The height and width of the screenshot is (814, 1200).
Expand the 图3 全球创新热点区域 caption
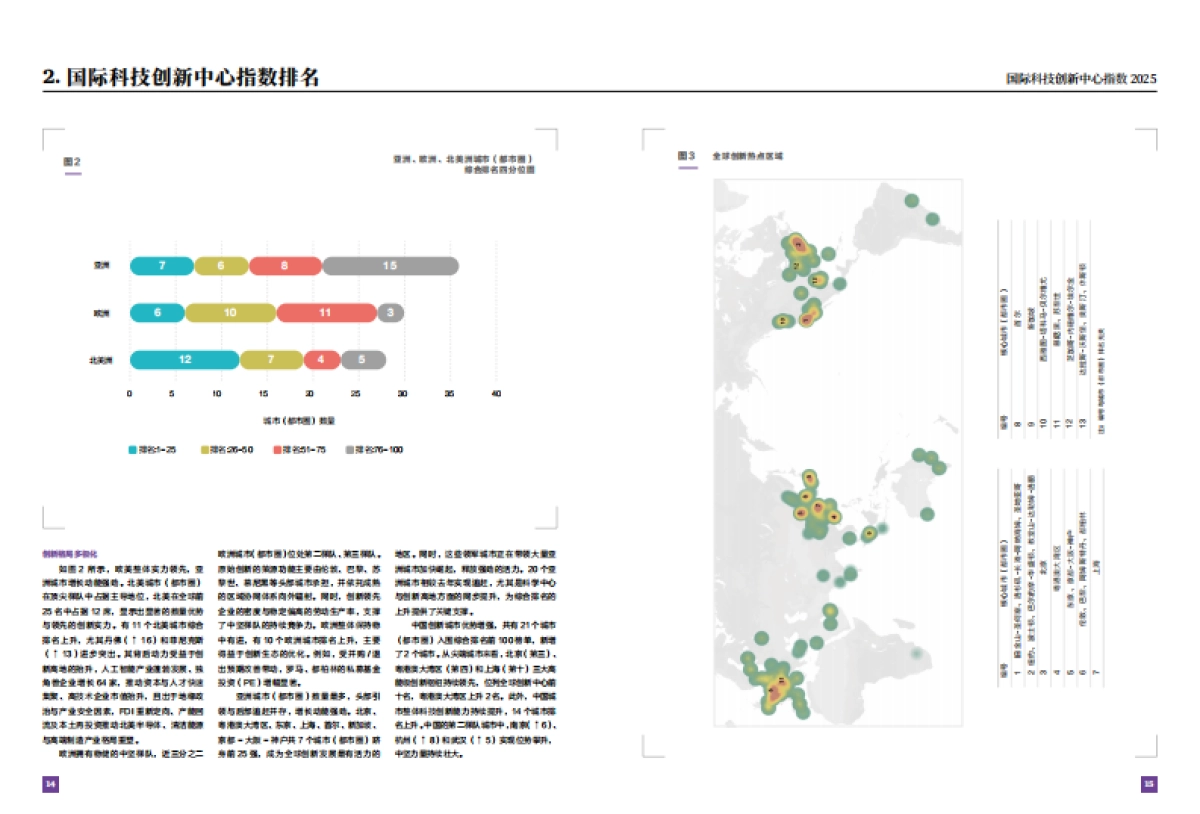click(x=750, y=155)
